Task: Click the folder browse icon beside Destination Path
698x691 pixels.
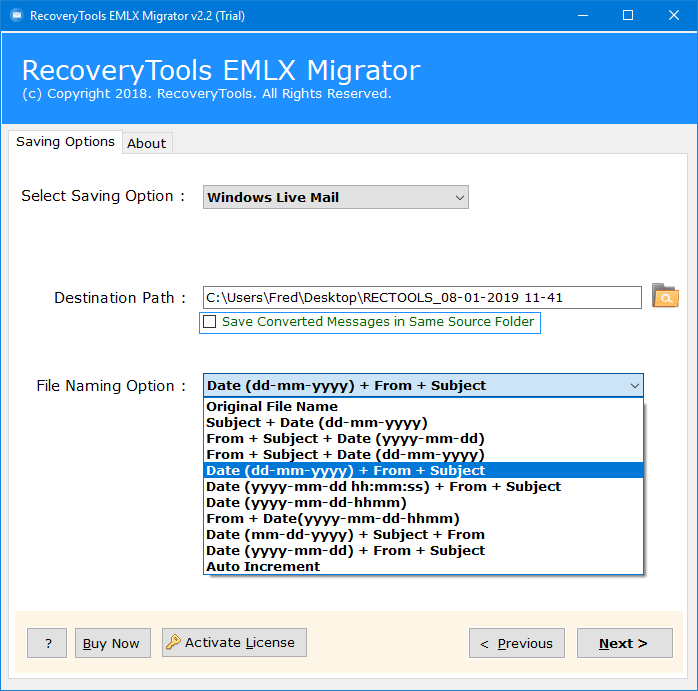Action: pos(665,296)
